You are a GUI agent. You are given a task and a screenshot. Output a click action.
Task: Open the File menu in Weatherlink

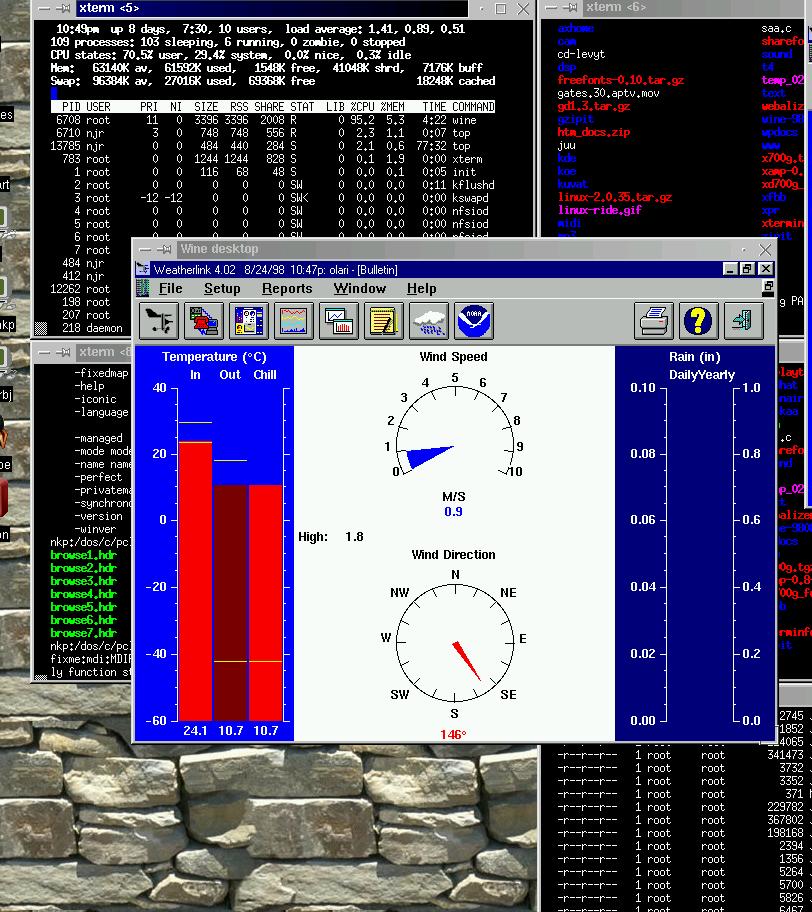coord(170,288)
